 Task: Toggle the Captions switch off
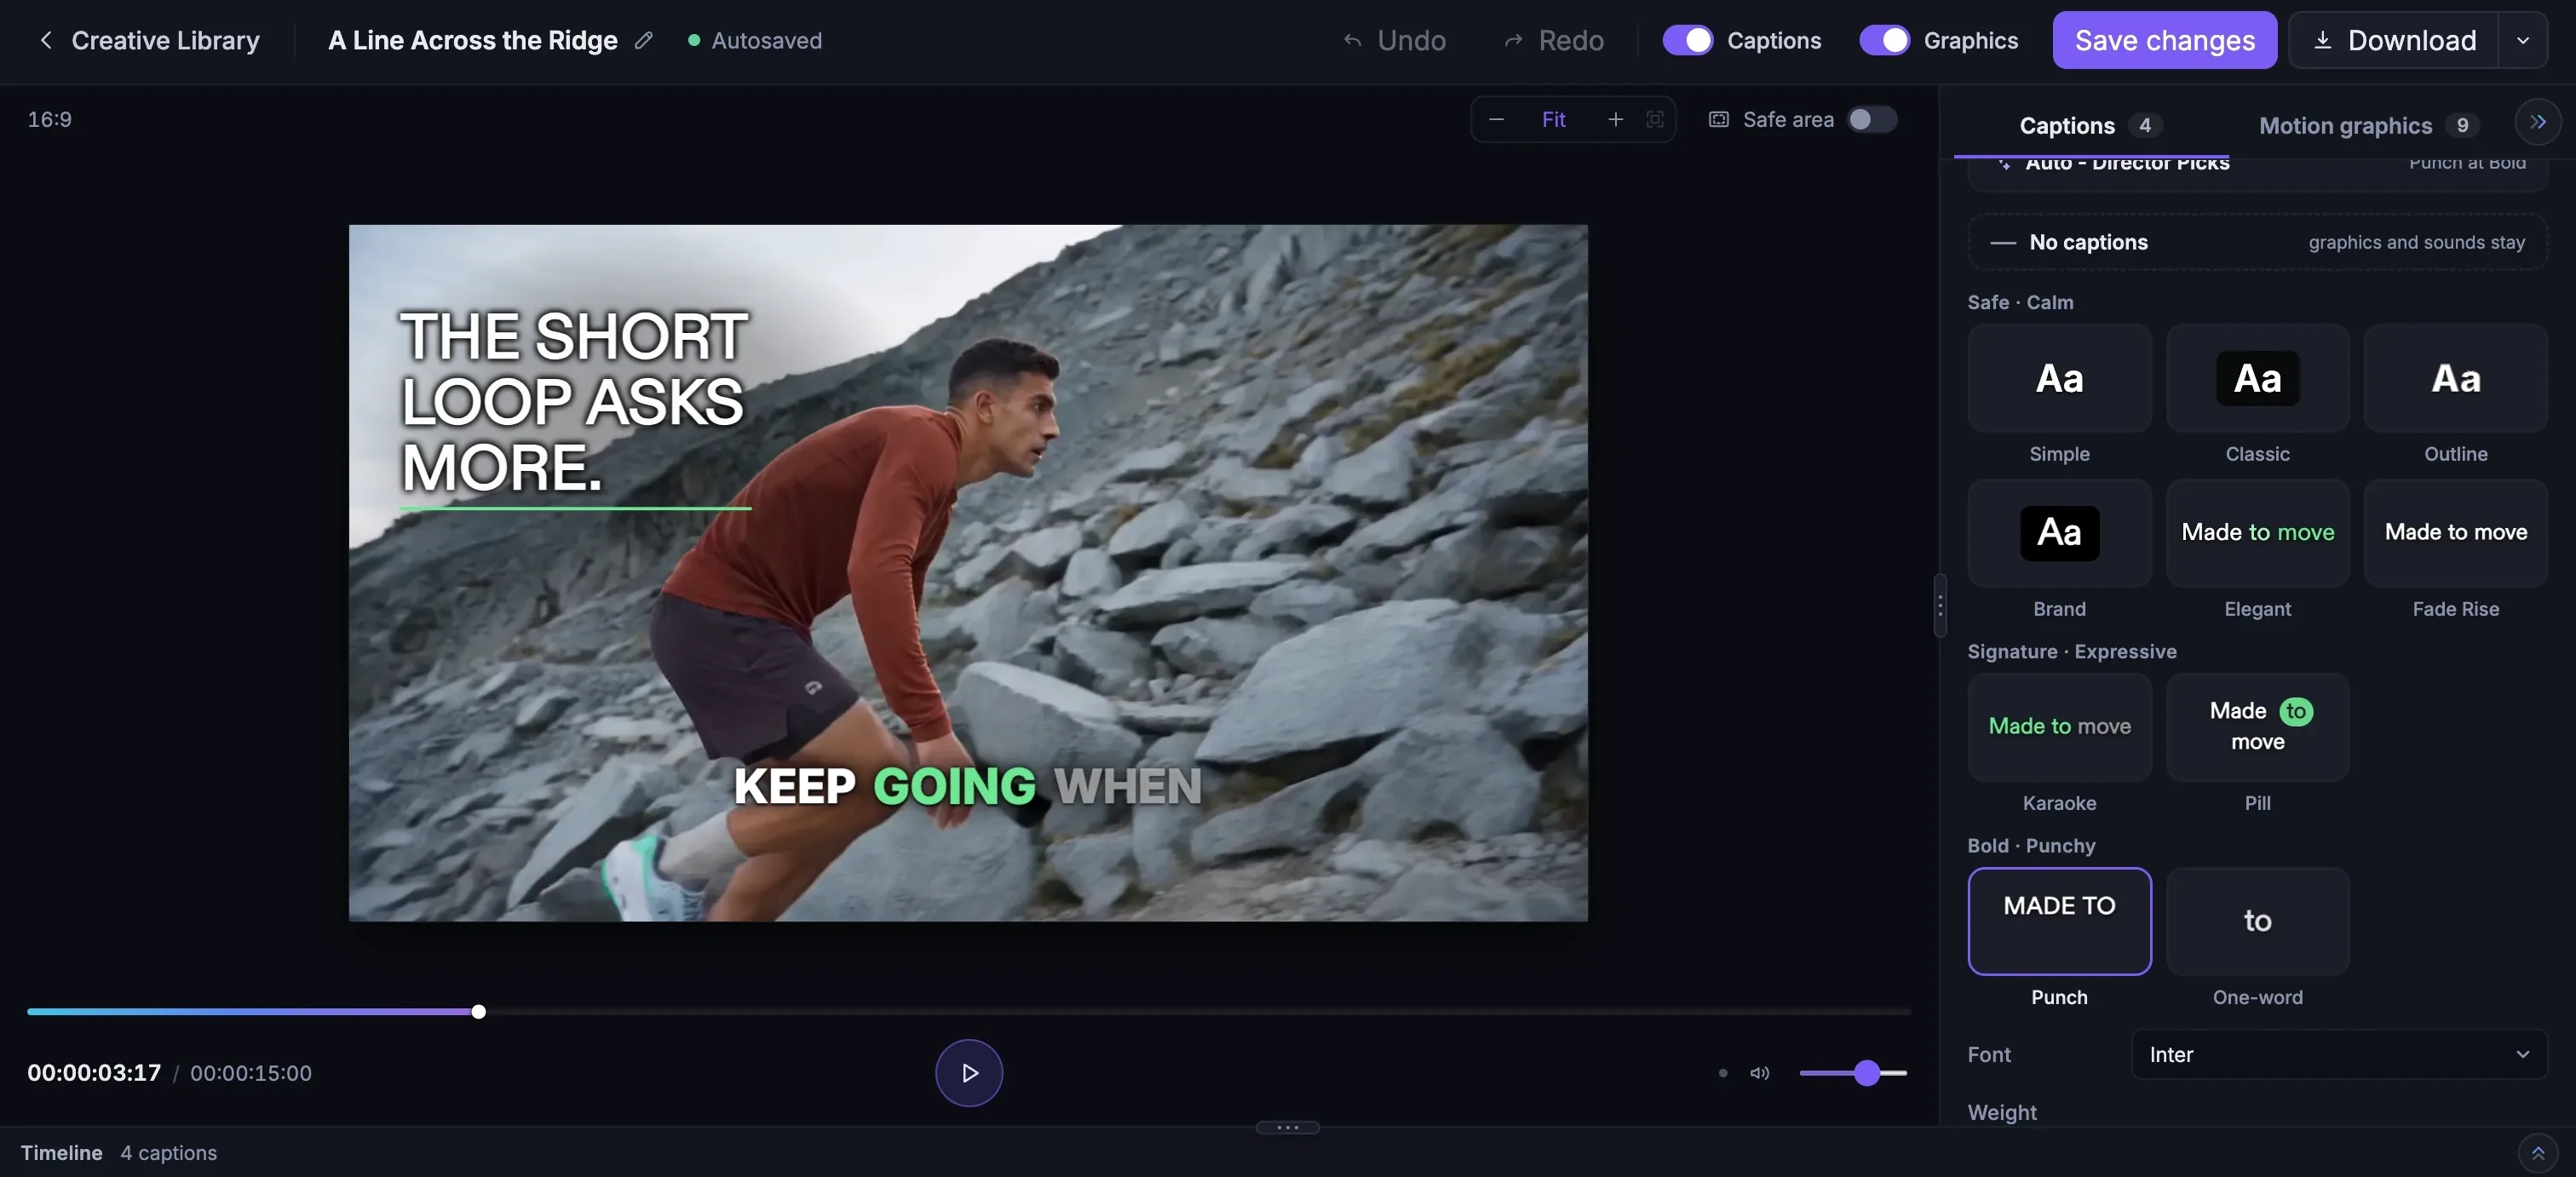tap(1687, 40)
